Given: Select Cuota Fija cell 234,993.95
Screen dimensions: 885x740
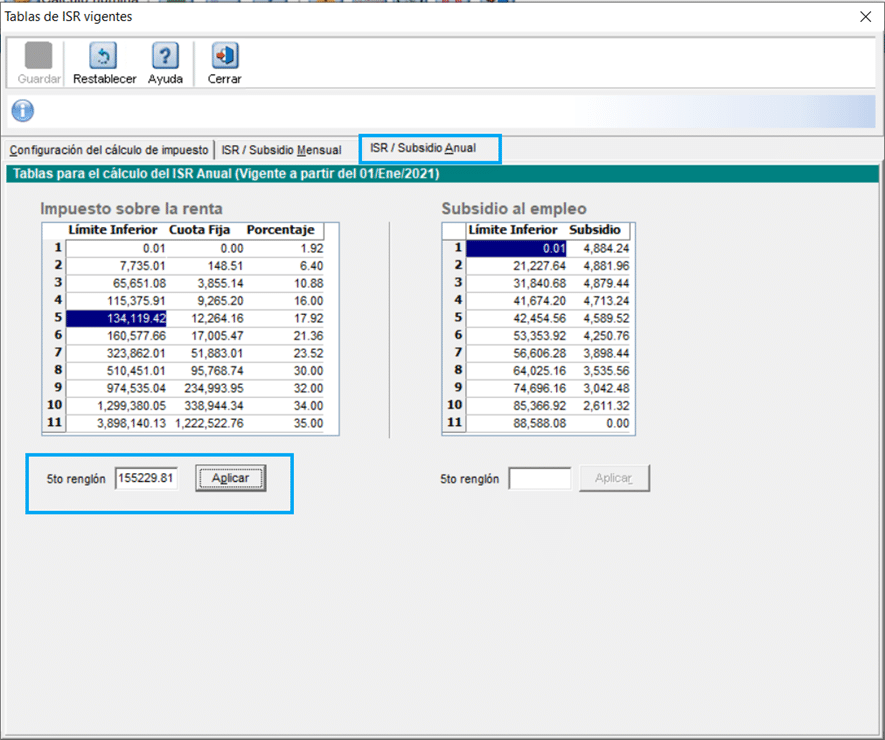Looking at the screenshot, I should pos(205,388).
